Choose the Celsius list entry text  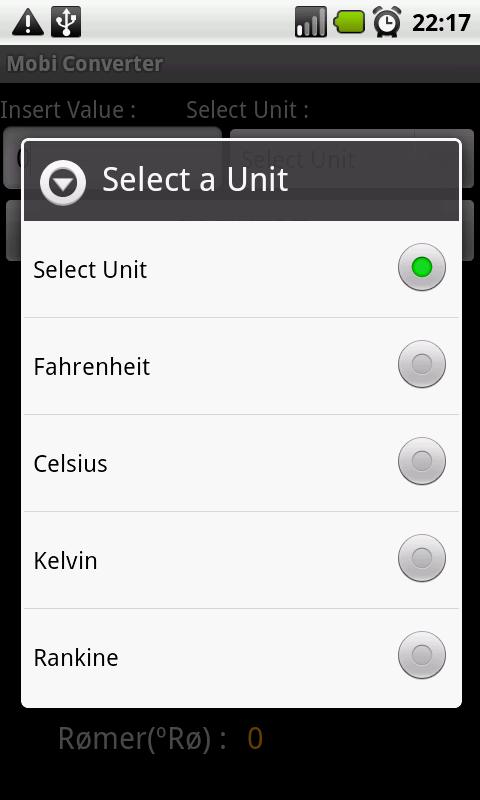point(70,463)
